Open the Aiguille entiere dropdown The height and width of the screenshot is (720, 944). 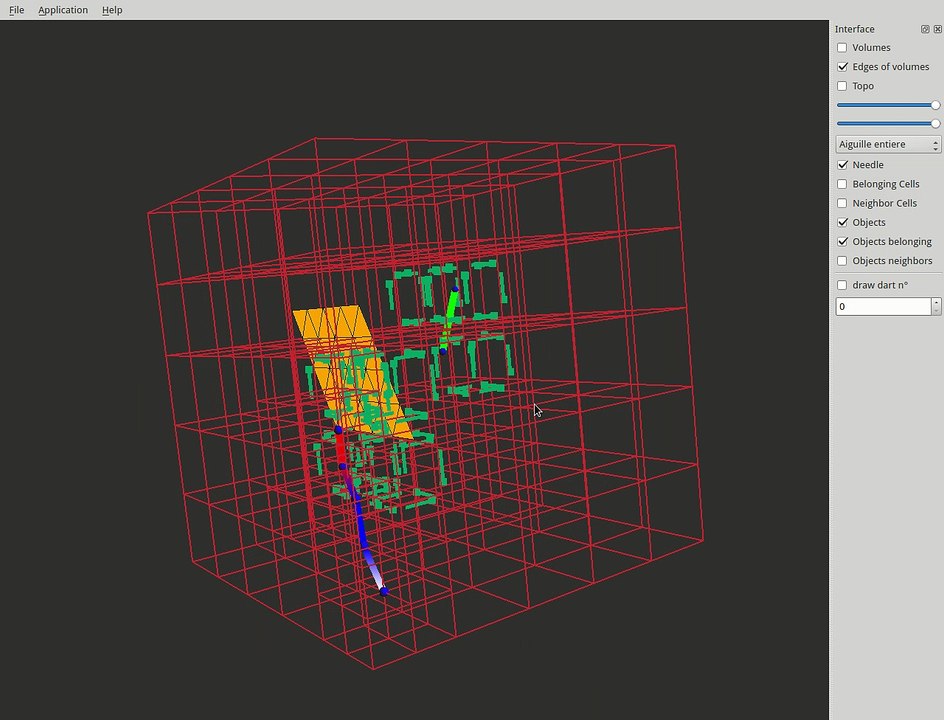tap(888, 144)
